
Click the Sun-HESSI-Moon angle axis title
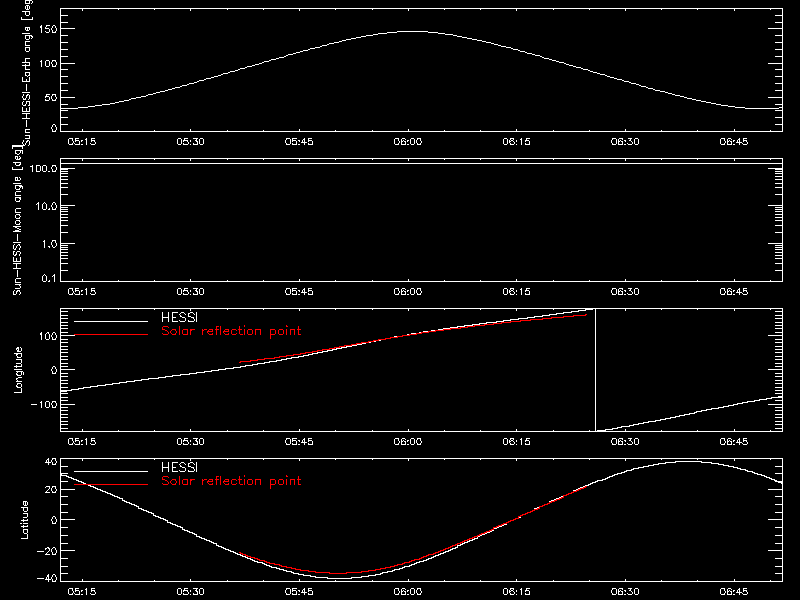click(x=17, y=220)
